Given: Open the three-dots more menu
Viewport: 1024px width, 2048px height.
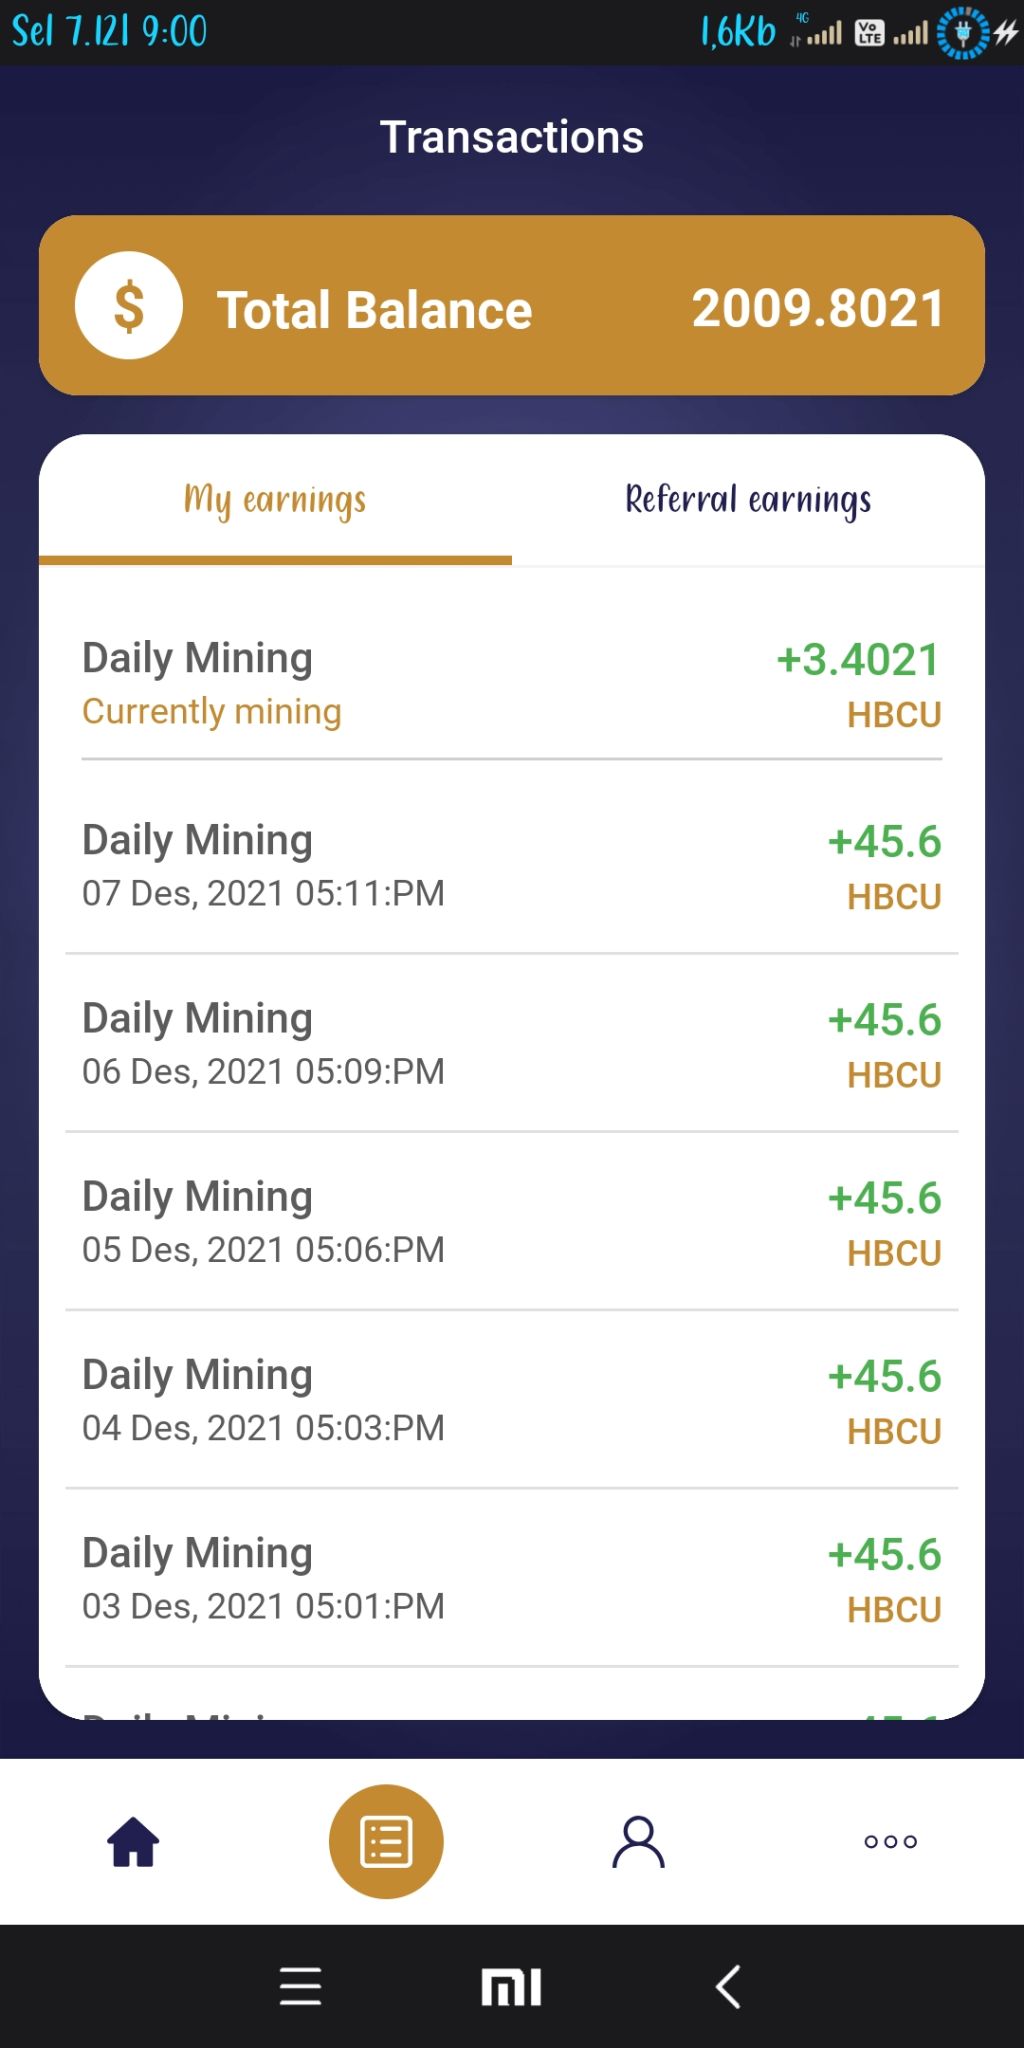Looking at the screenshot, I should 890,1841.
